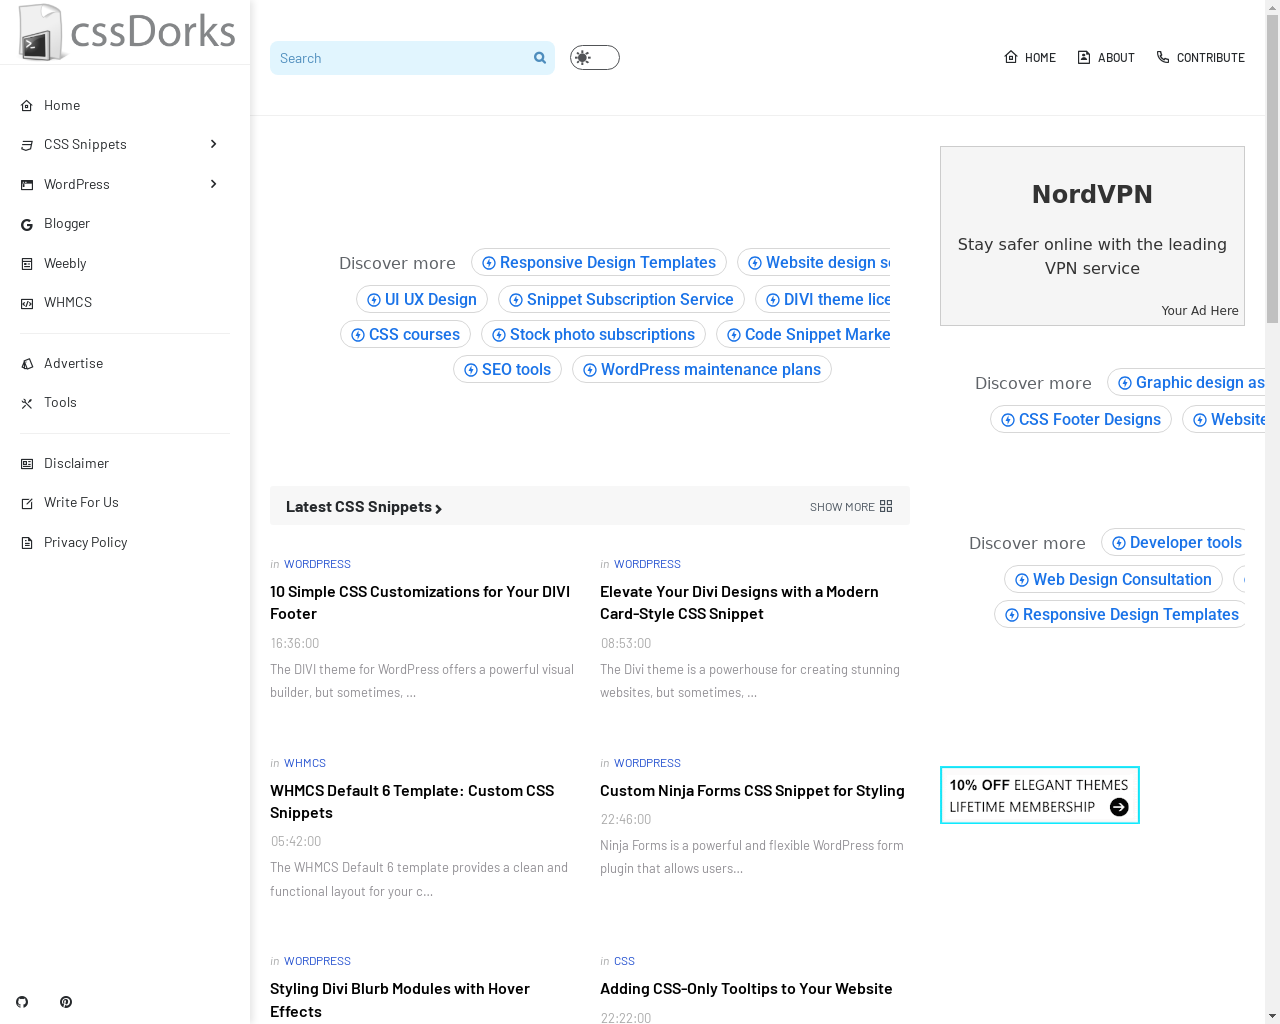Click the Tools icon in sidebar
This screenshot has width=1280, height=1024.
[27, 403]
